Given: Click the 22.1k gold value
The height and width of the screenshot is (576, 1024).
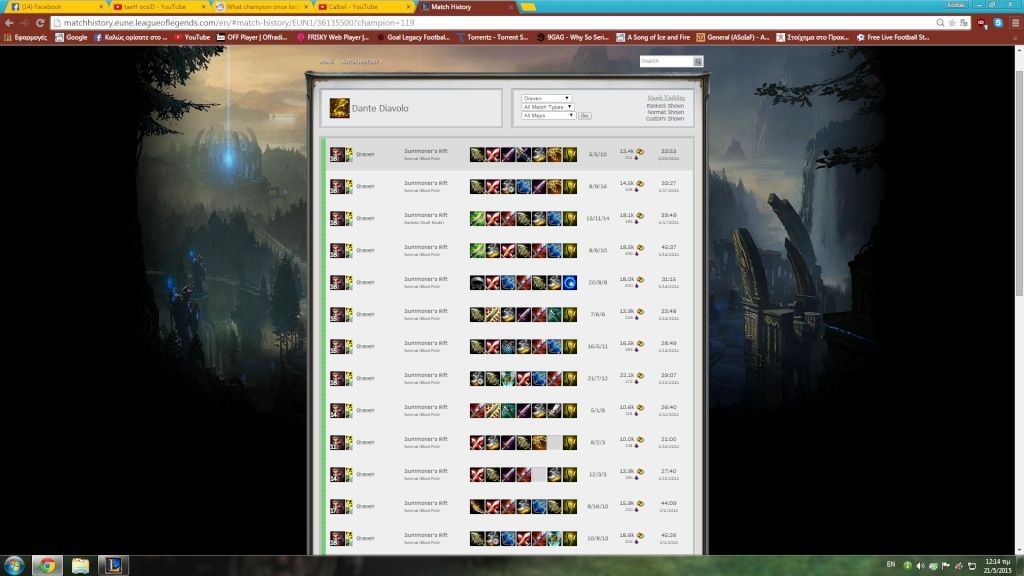Looking at the screenshot, I should [x=626, y=375].
